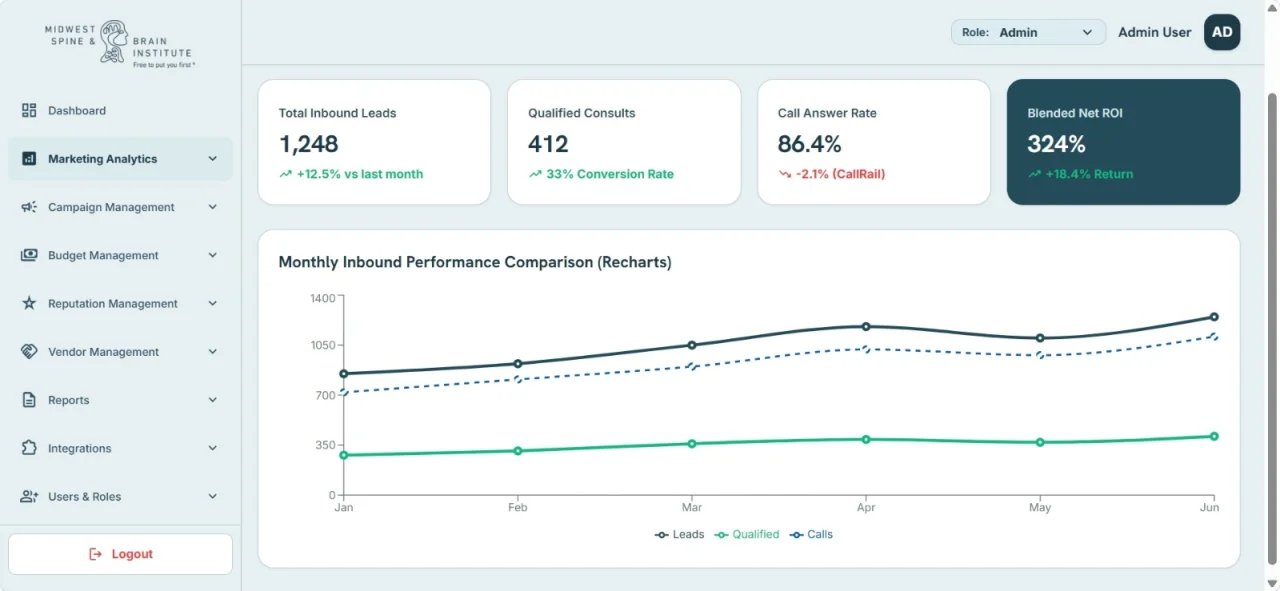
Task: Collapse the Marketing Analytics chevron
Action: coord(212,159)
